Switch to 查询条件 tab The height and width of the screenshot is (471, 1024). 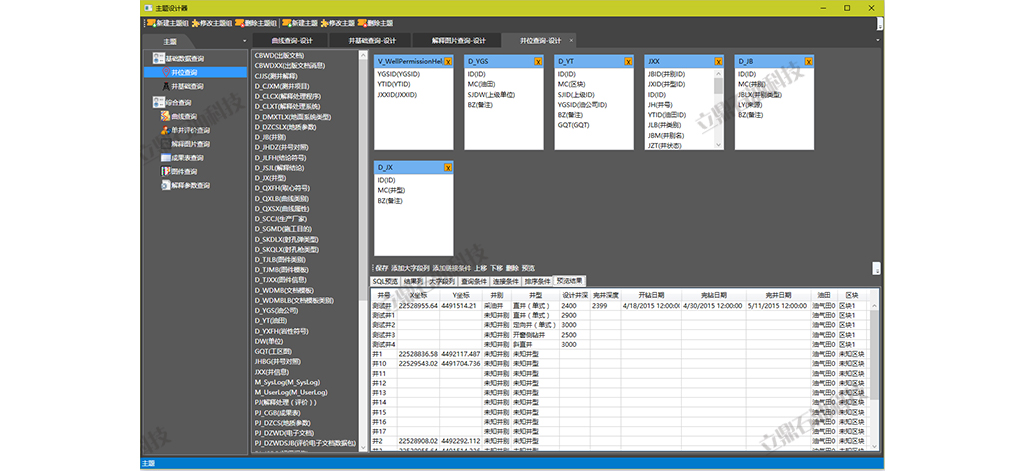(x=474, y=281)
